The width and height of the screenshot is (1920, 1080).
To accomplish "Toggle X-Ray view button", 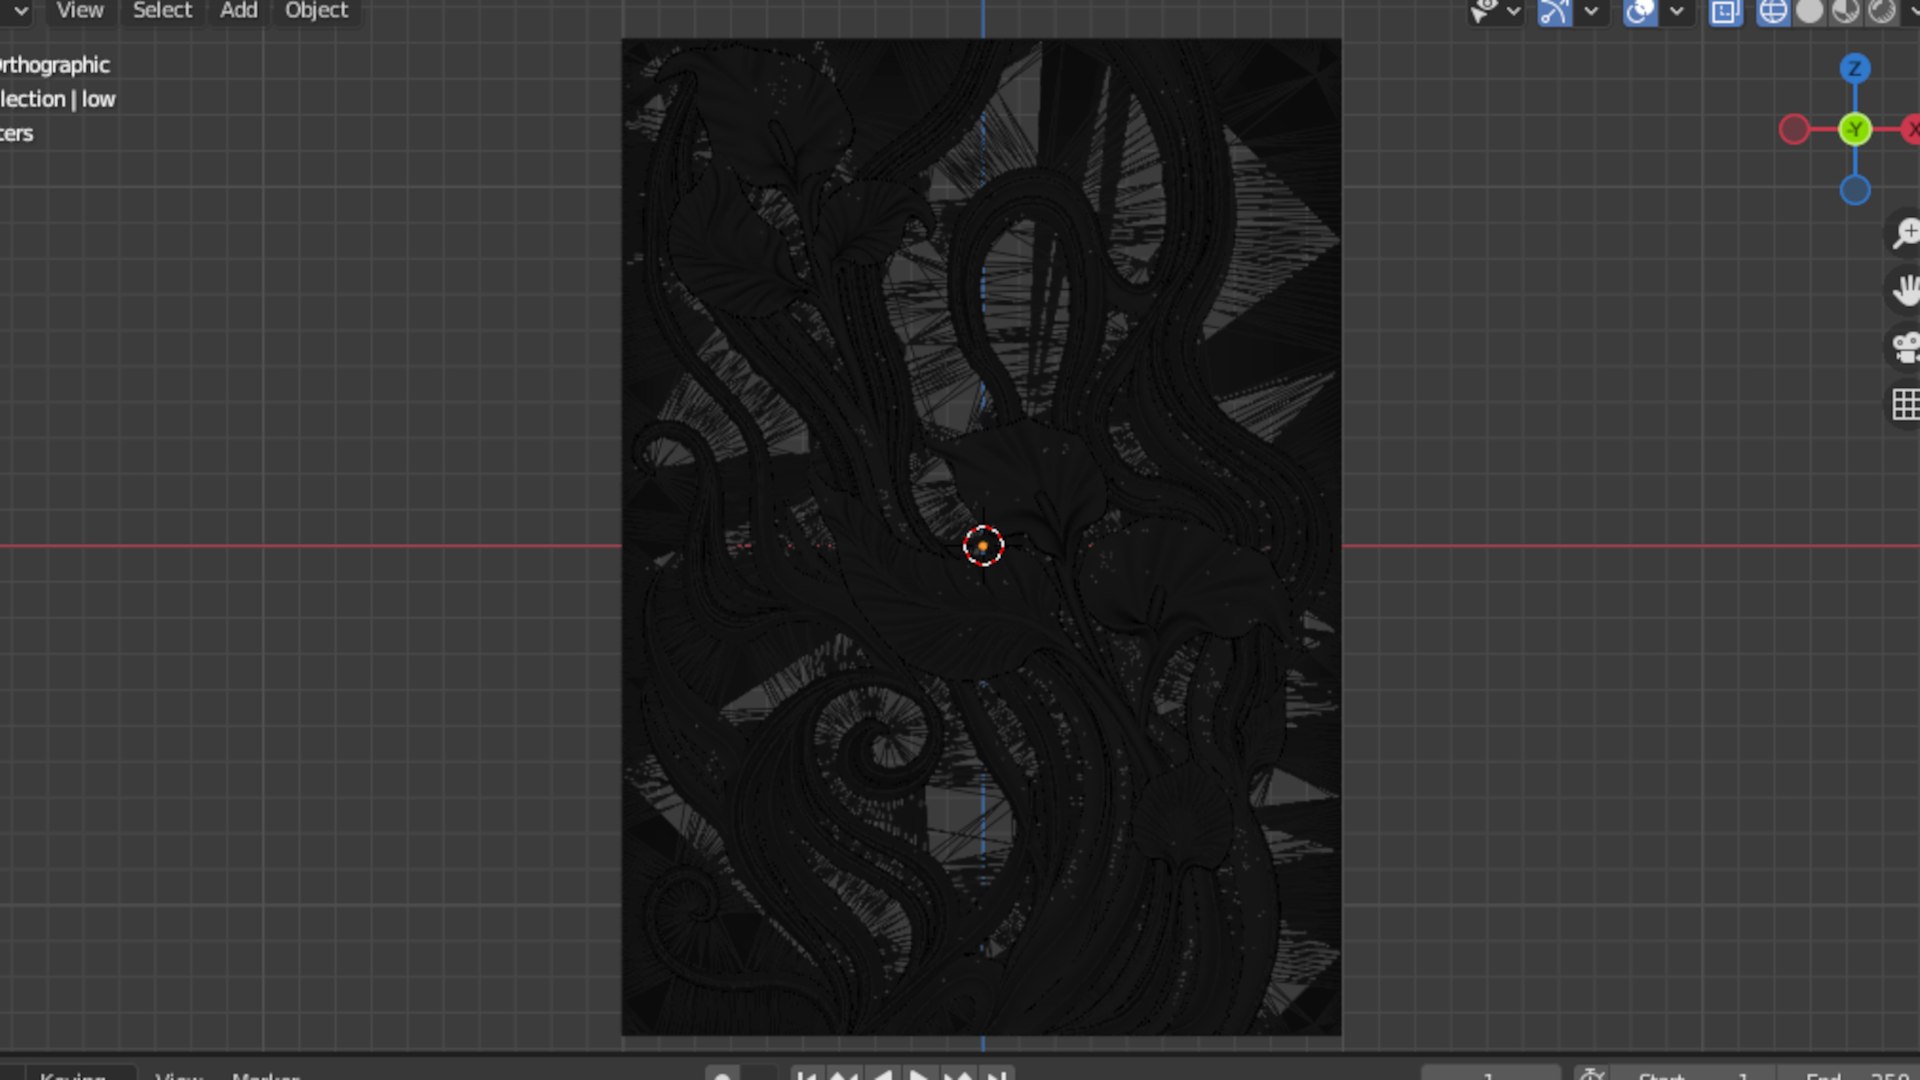I will 1726,12.
